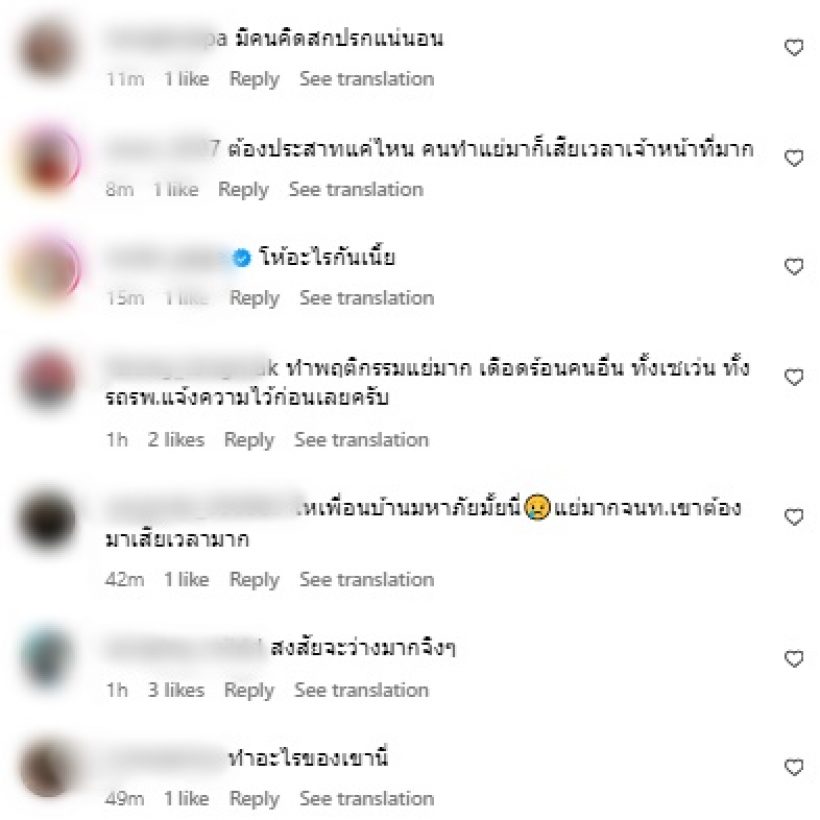The image size is (820, 820).
Task: Open profile picture of the bottom commenter
Action: pos(47,767)
